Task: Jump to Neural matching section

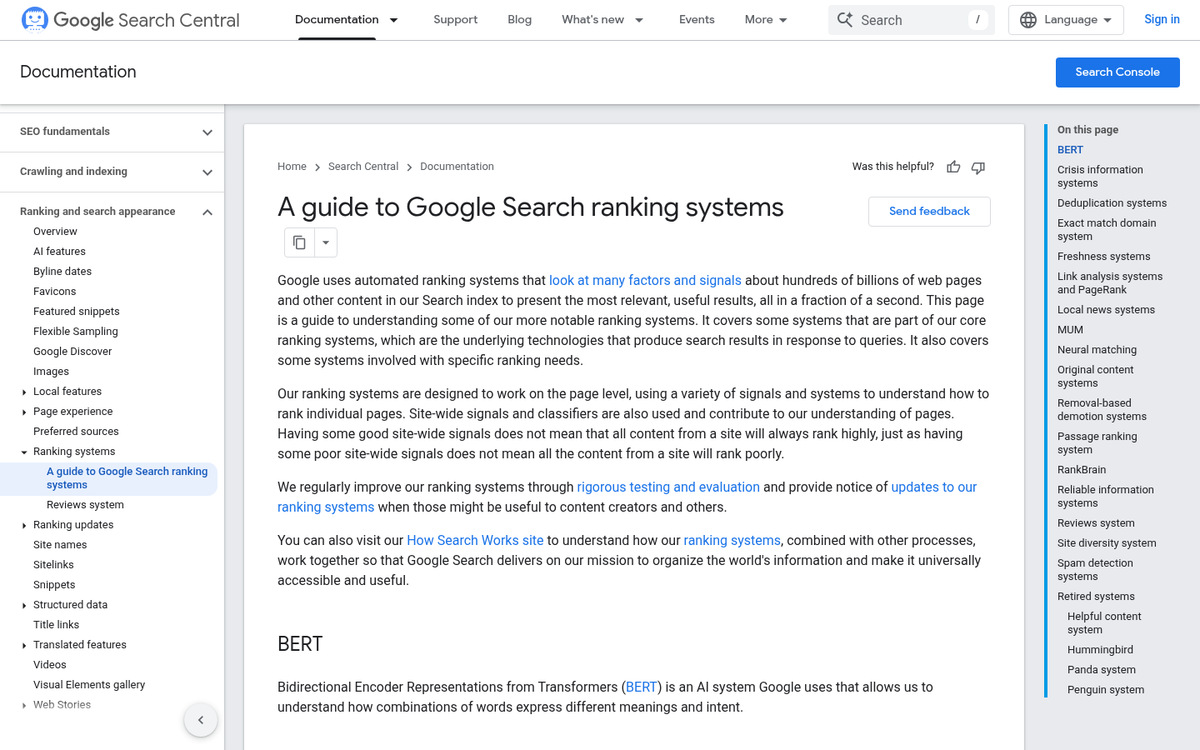Action: (x=1097, y=350)
